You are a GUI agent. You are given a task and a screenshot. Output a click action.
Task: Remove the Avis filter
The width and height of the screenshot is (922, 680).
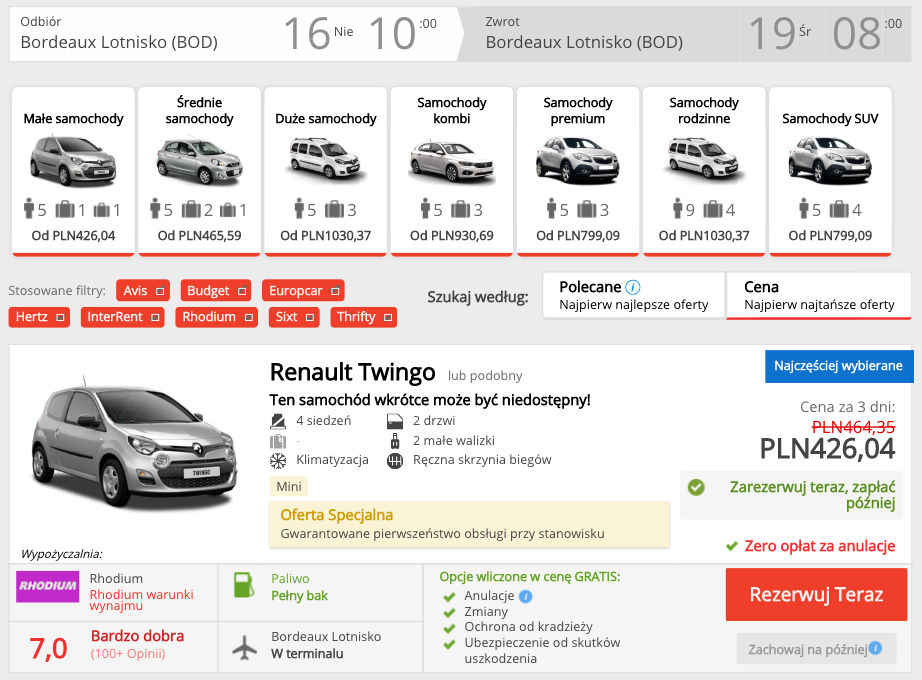coord(161,291)
